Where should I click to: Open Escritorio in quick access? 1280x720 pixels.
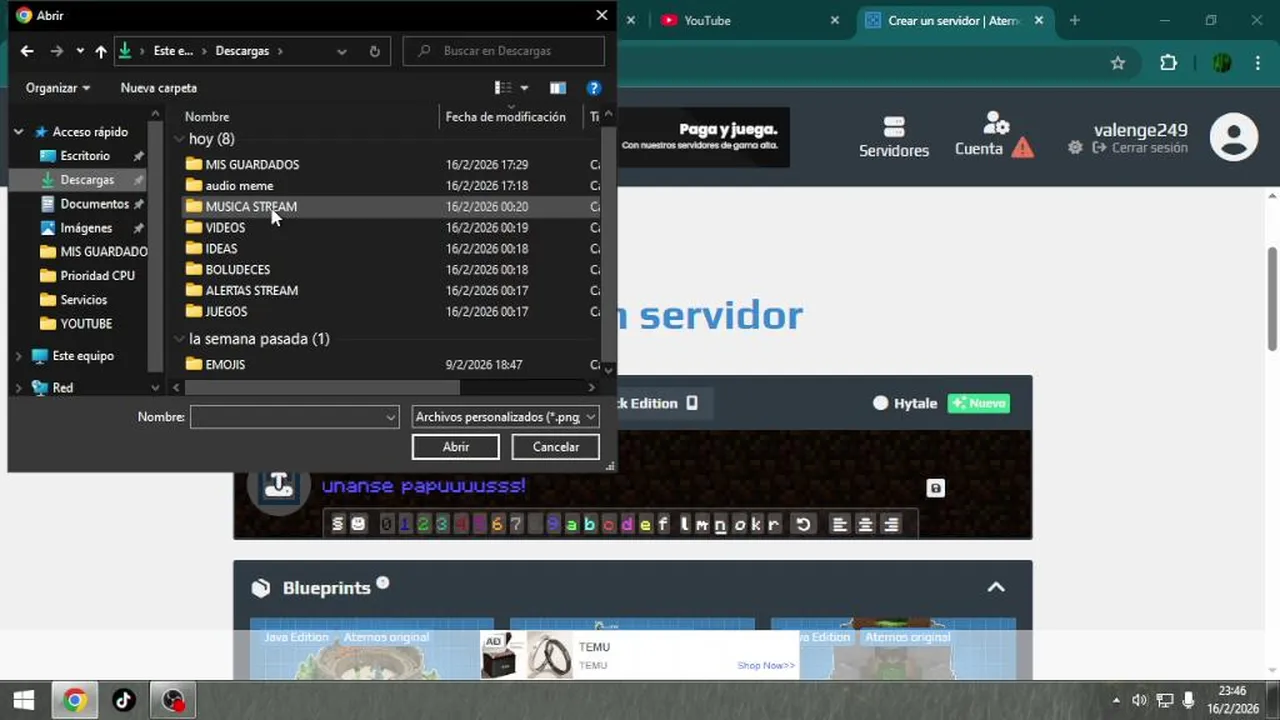(x=85, y=156)
